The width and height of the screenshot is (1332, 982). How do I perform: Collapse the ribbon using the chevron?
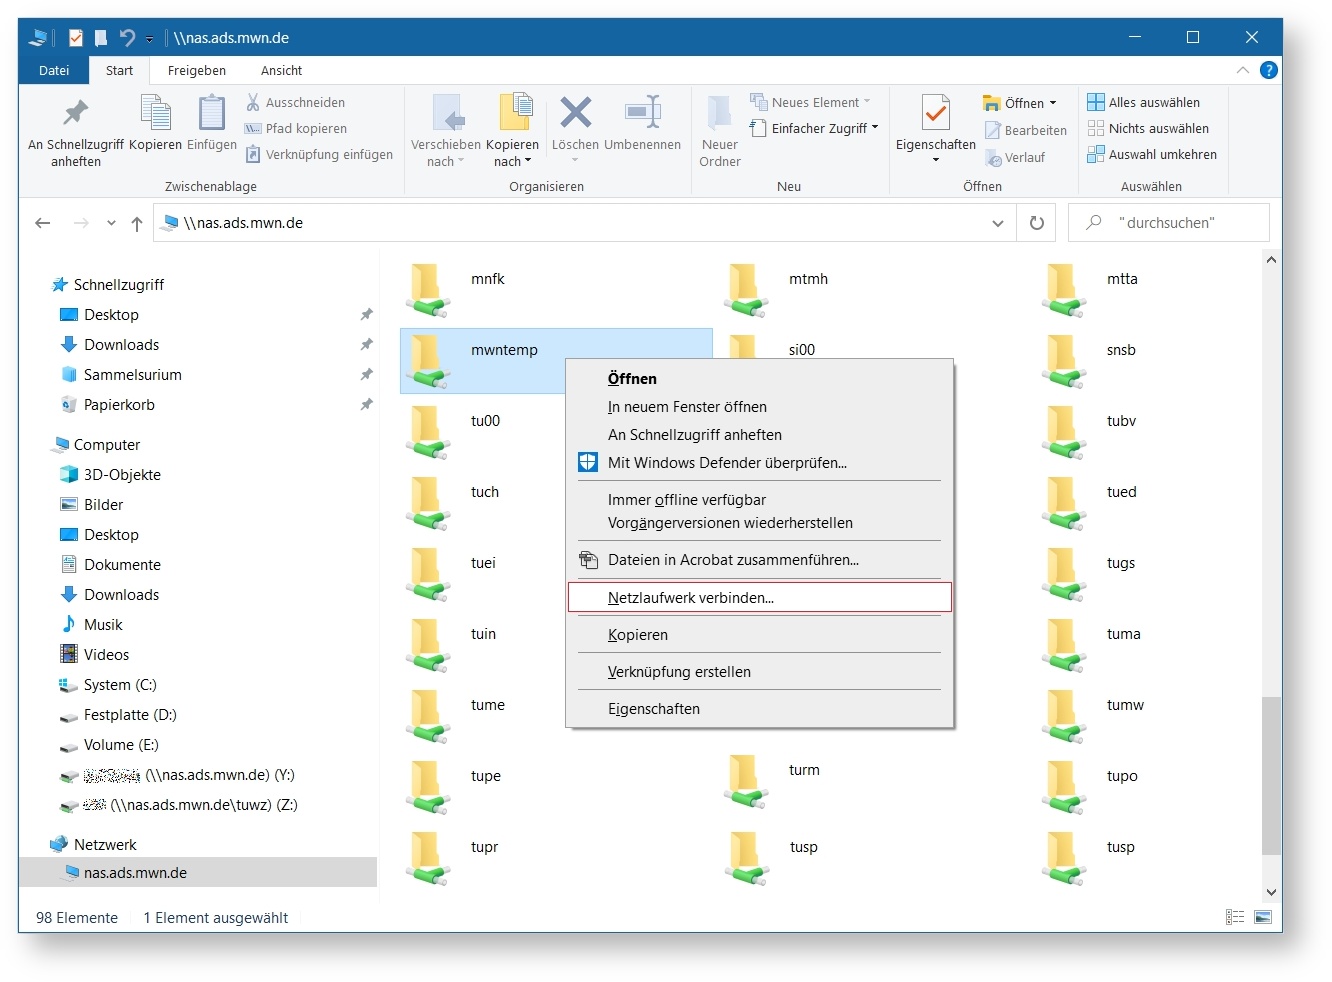(x=1242, y=70)
